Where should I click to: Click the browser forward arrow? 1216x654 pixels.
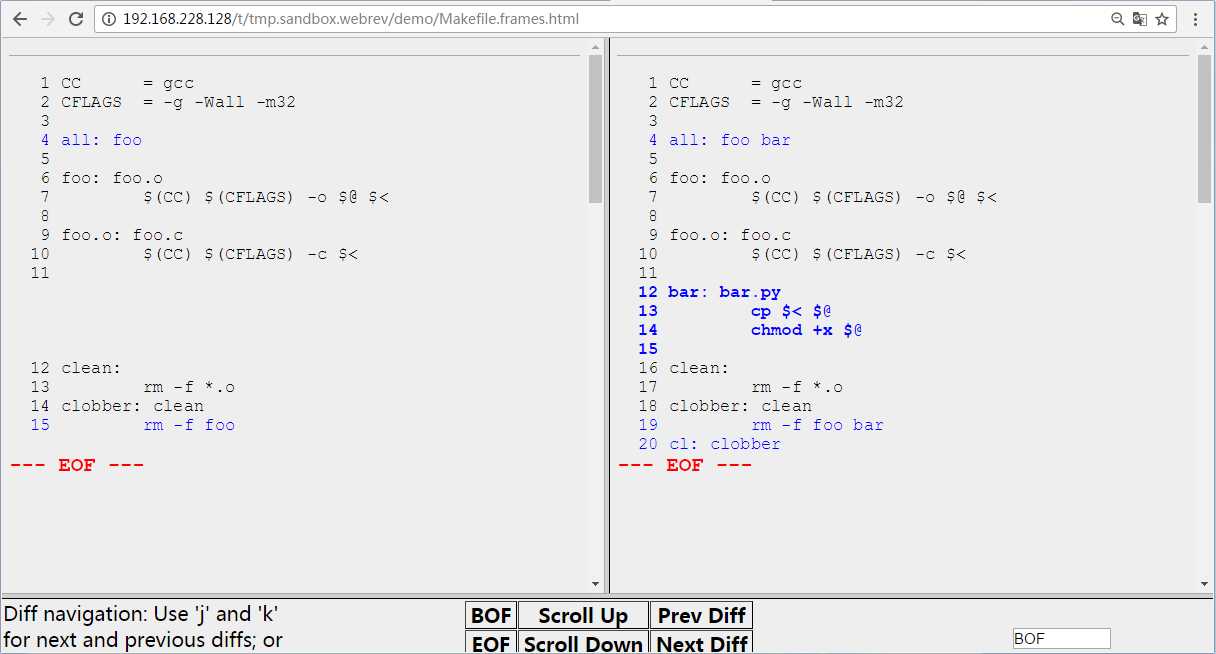point(48,19)
